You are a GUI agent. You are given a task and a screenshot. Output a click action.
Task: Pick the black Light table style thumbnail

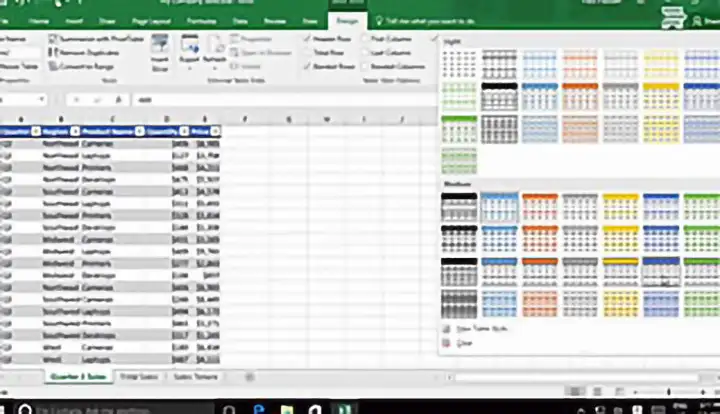[499, 98]
